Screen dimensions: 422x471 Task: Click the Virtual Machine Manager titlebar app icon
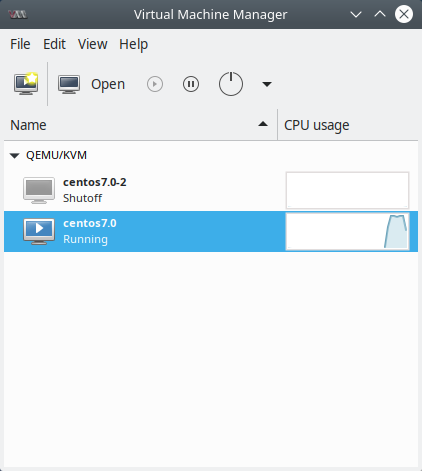coord(18,15)
